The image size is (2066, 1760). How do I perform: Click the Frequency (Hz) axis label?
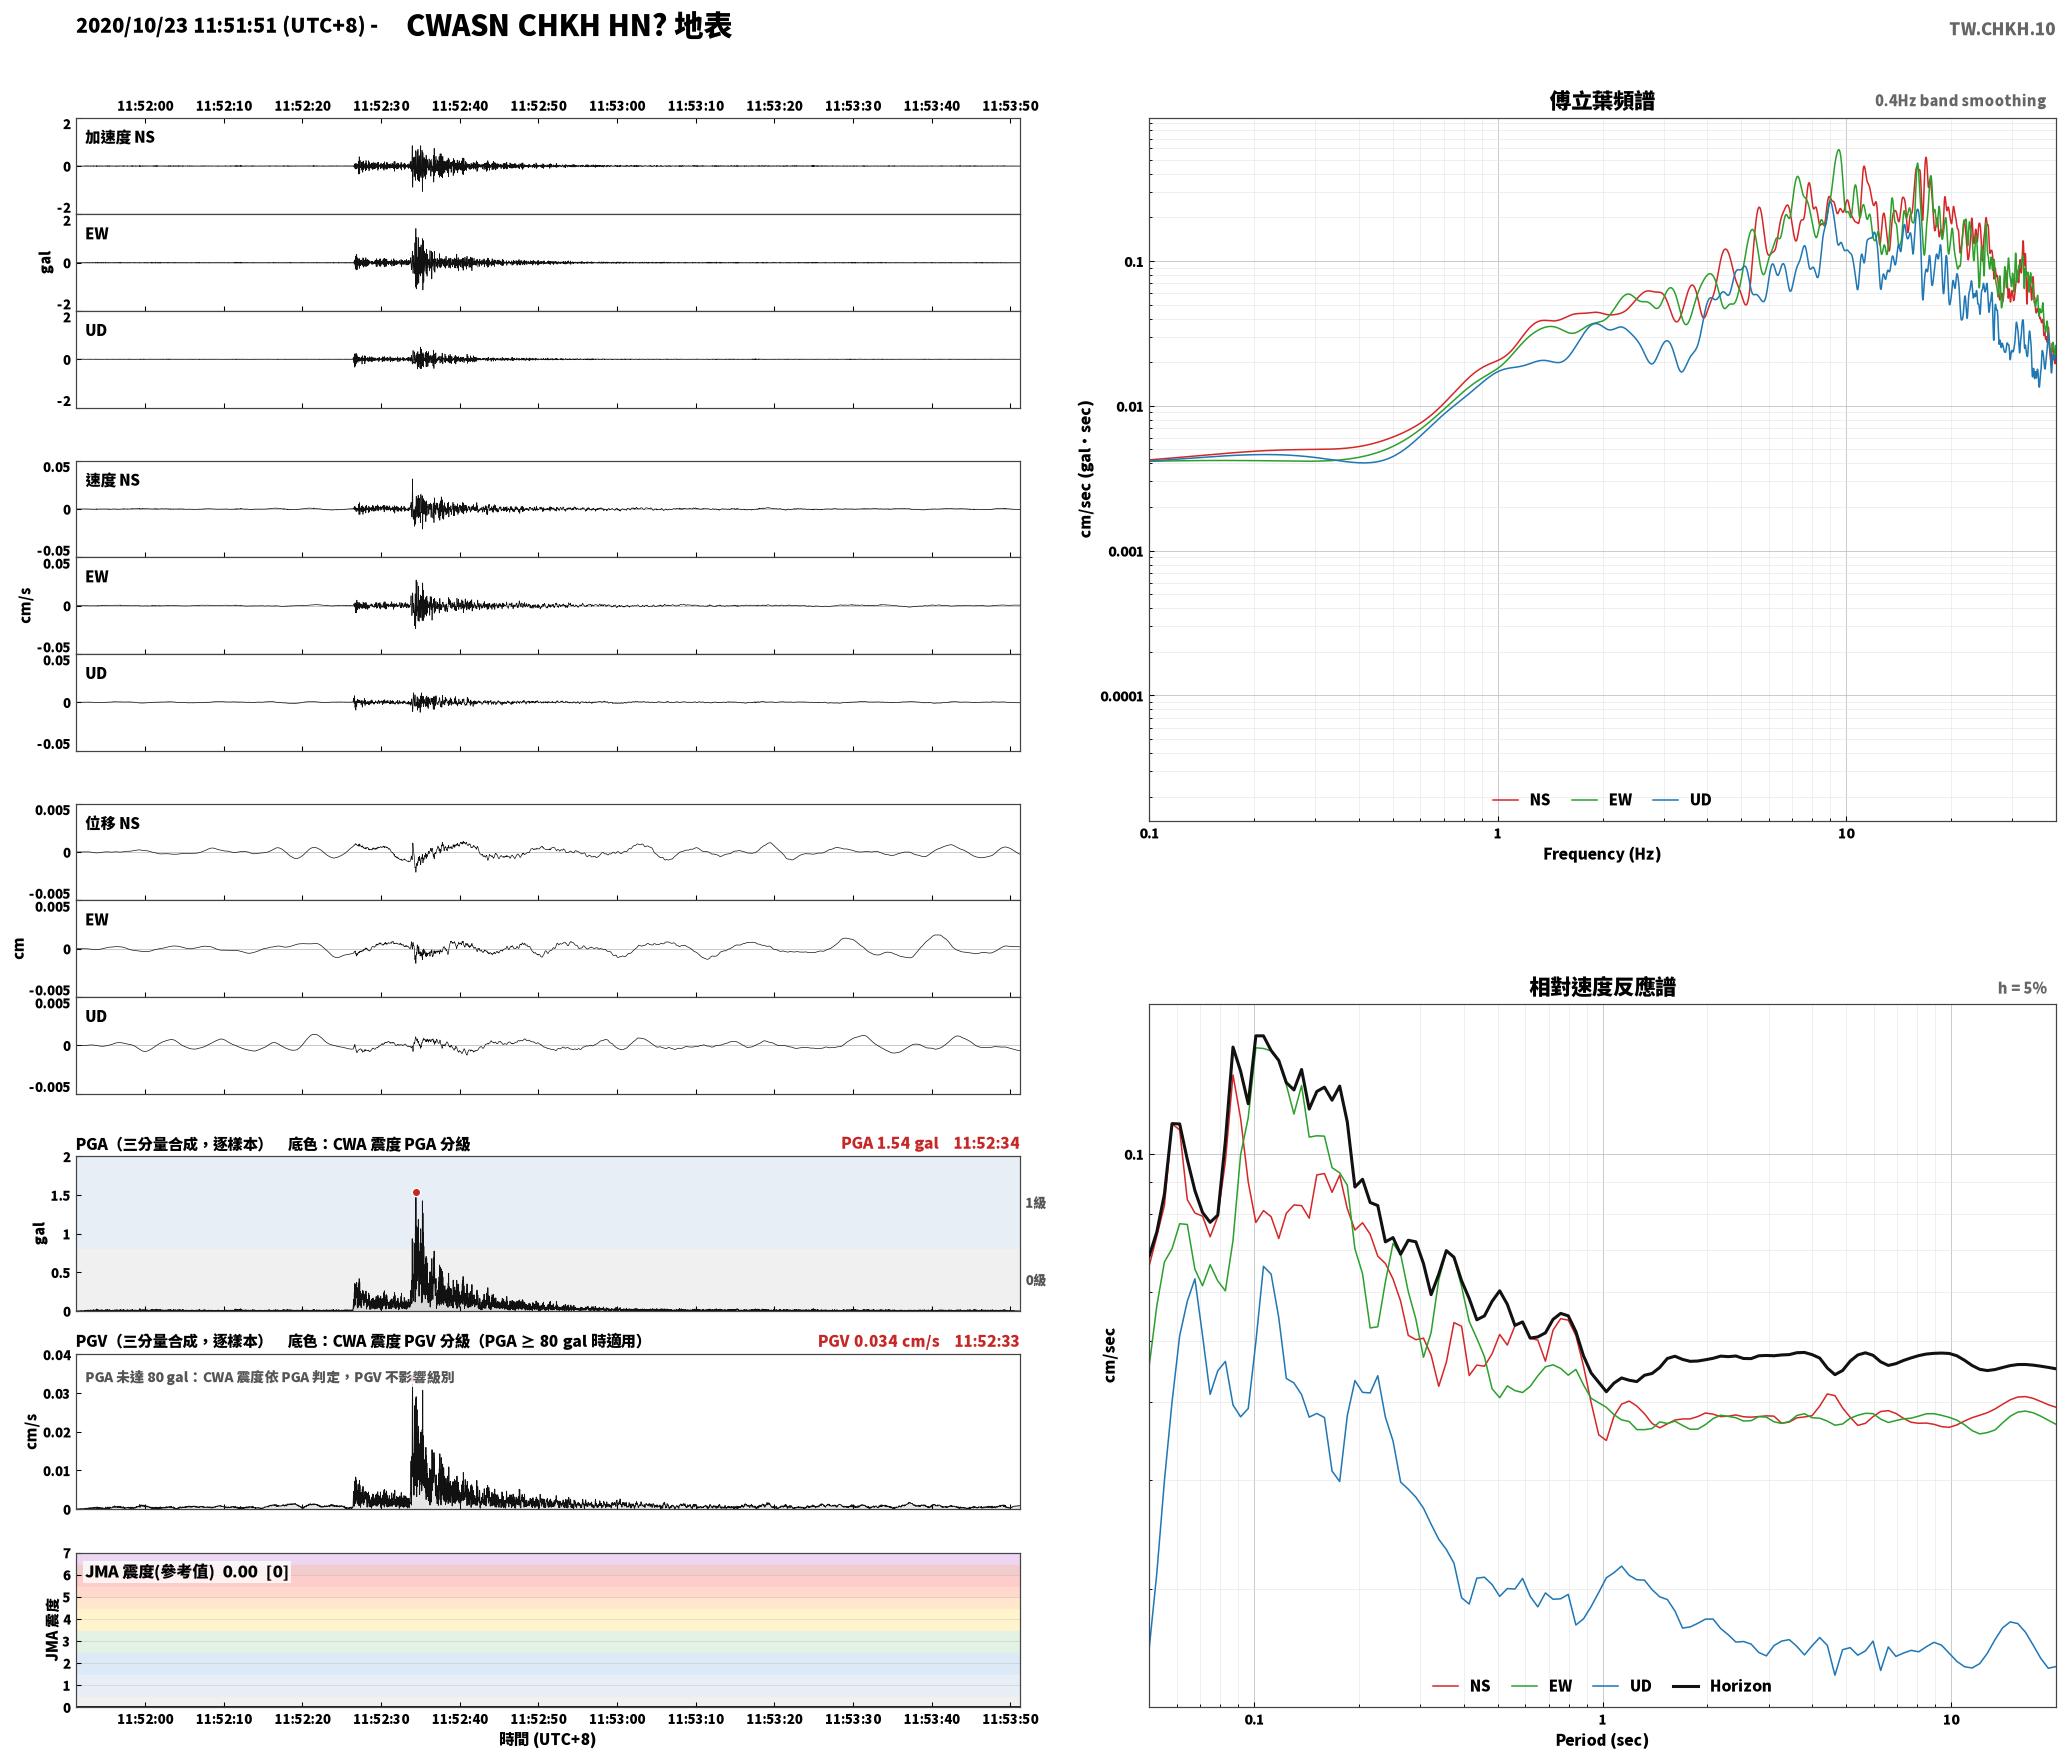coord(1602,854)
